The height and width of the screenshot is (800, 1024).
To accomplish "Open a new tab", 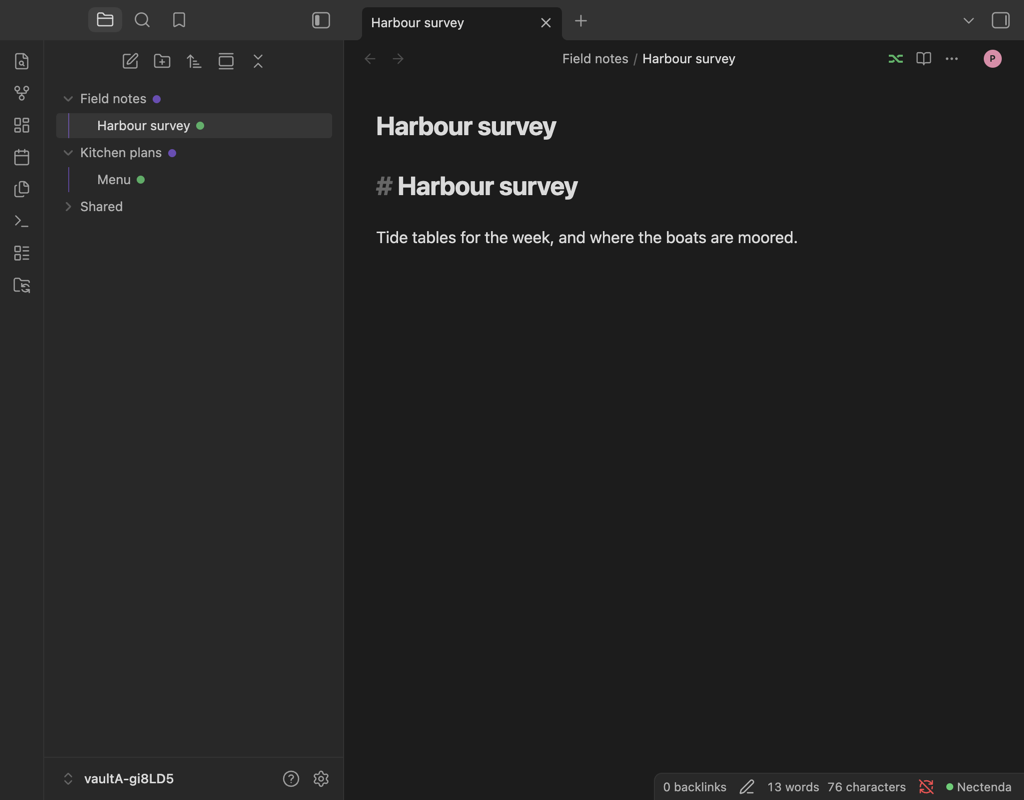I will pyautogui.click(x=581, y=21).
